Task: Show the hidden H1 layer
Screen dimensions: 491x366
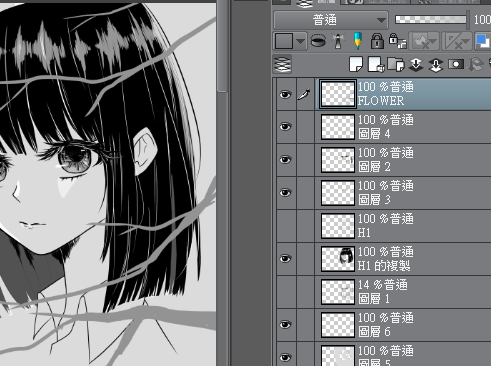Action: click(286, 226)
